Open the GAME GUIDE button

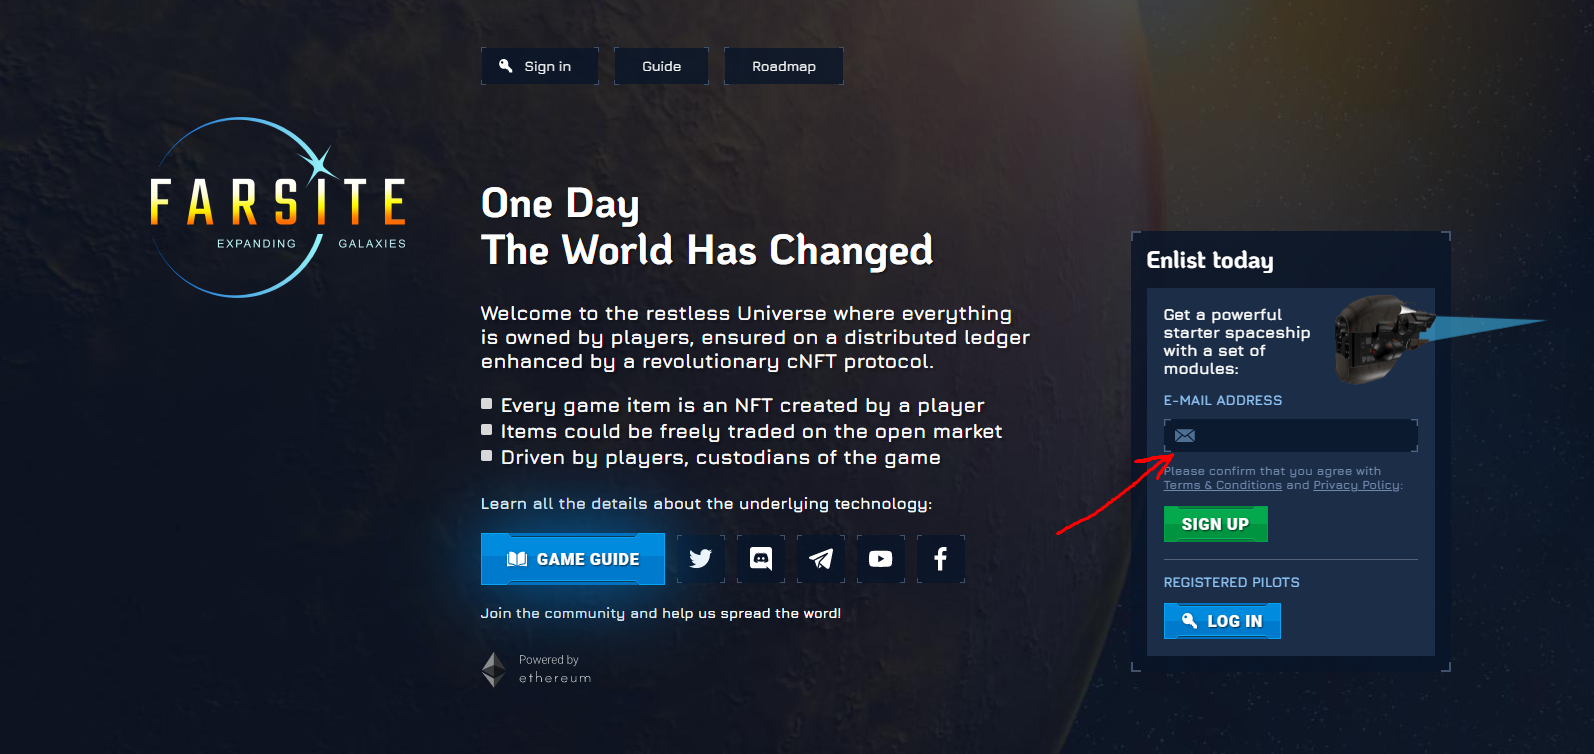573,559
